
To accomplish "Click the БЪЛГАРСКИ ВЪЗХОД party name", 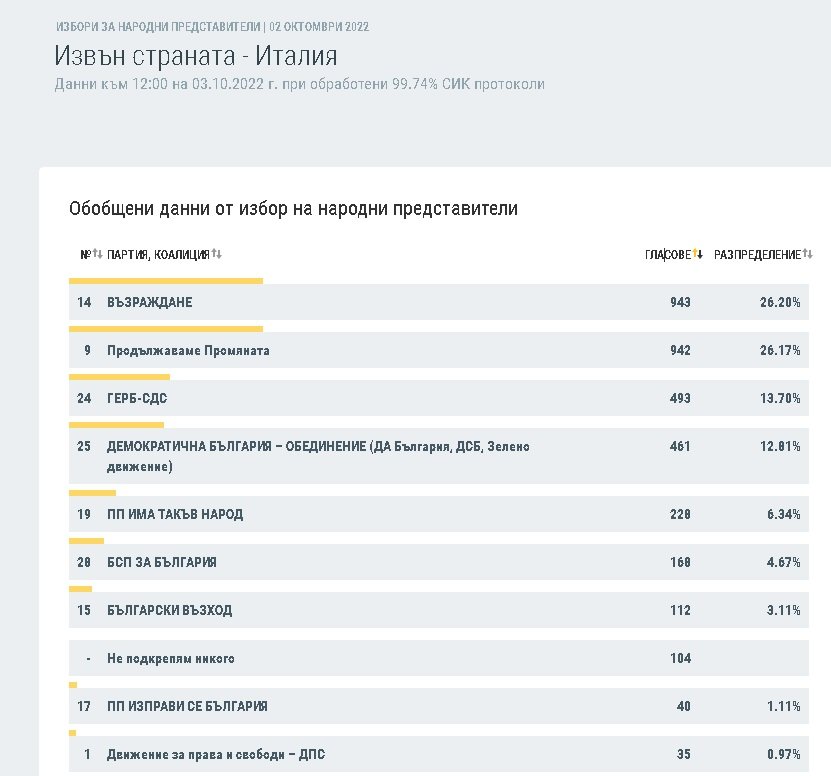I will click(169, 610).
